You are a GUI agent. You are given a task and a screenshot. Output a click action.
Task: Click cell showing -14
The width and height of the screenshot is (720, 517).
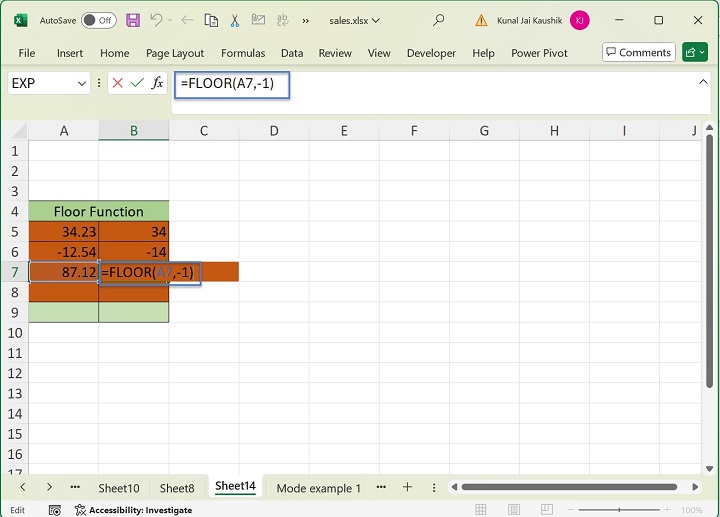point(134,252)
